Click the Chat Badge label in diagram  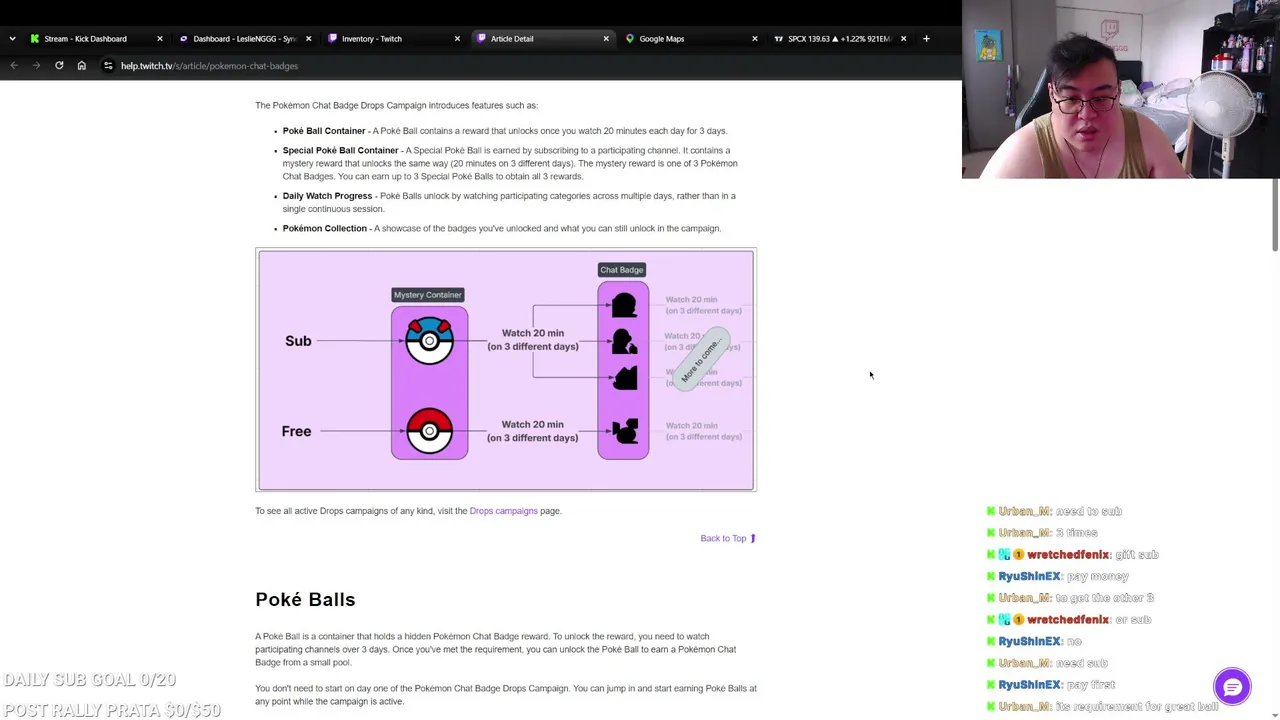pyautogui.click(x=621, y=270)
